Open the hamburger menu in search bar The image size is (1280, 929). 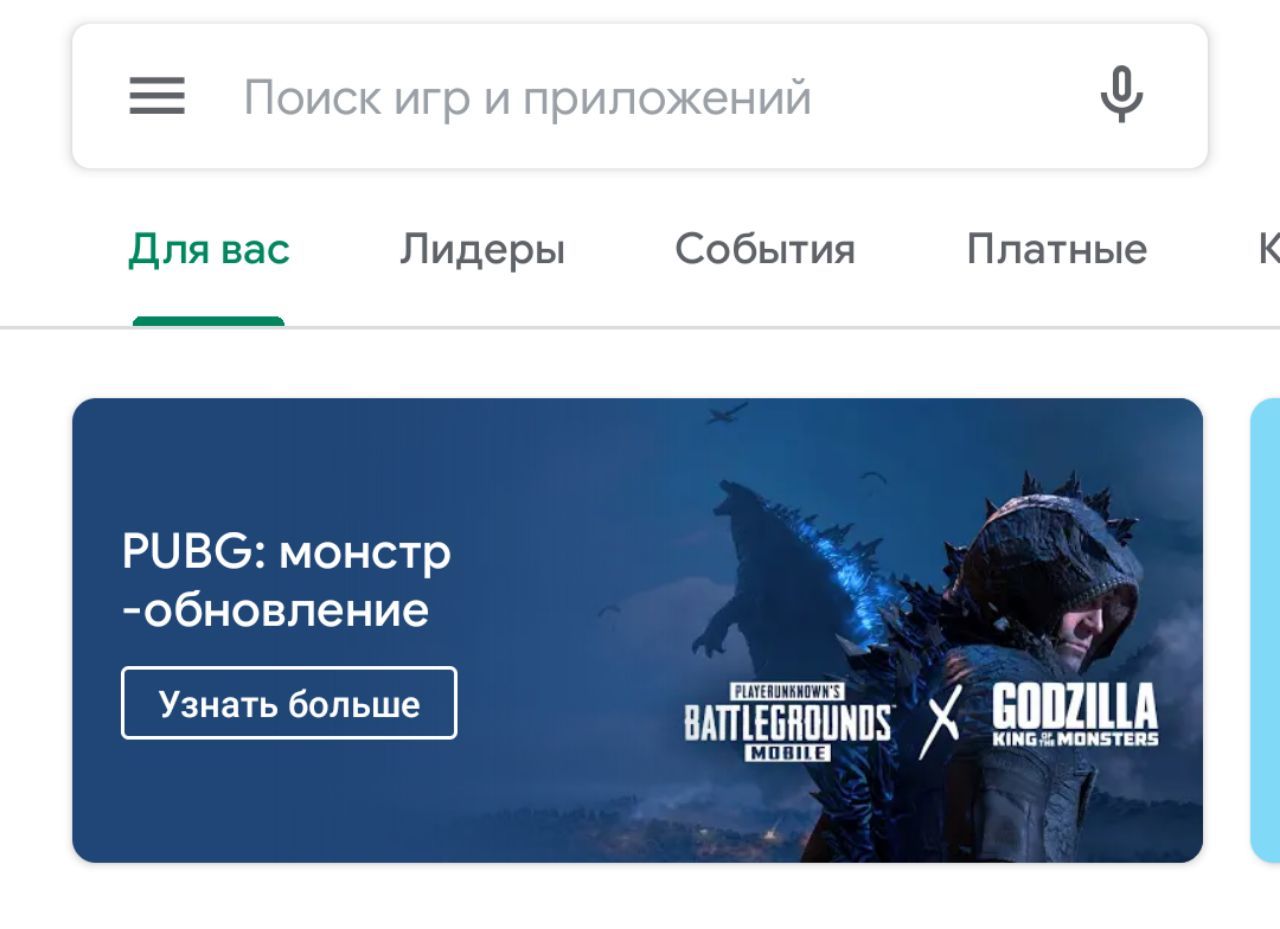point(157,97)
